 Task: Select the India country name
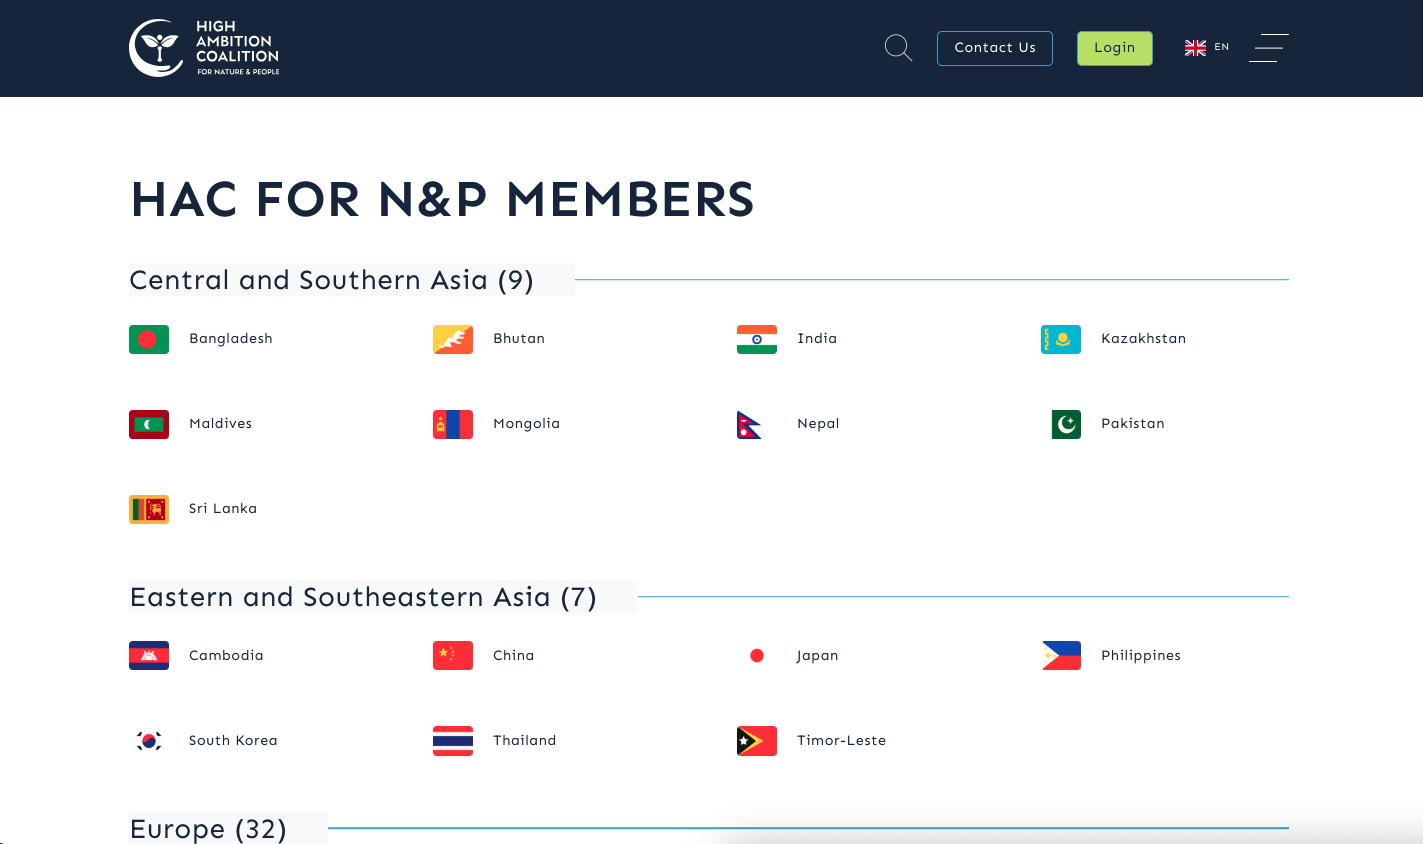[x=817, y=339]
